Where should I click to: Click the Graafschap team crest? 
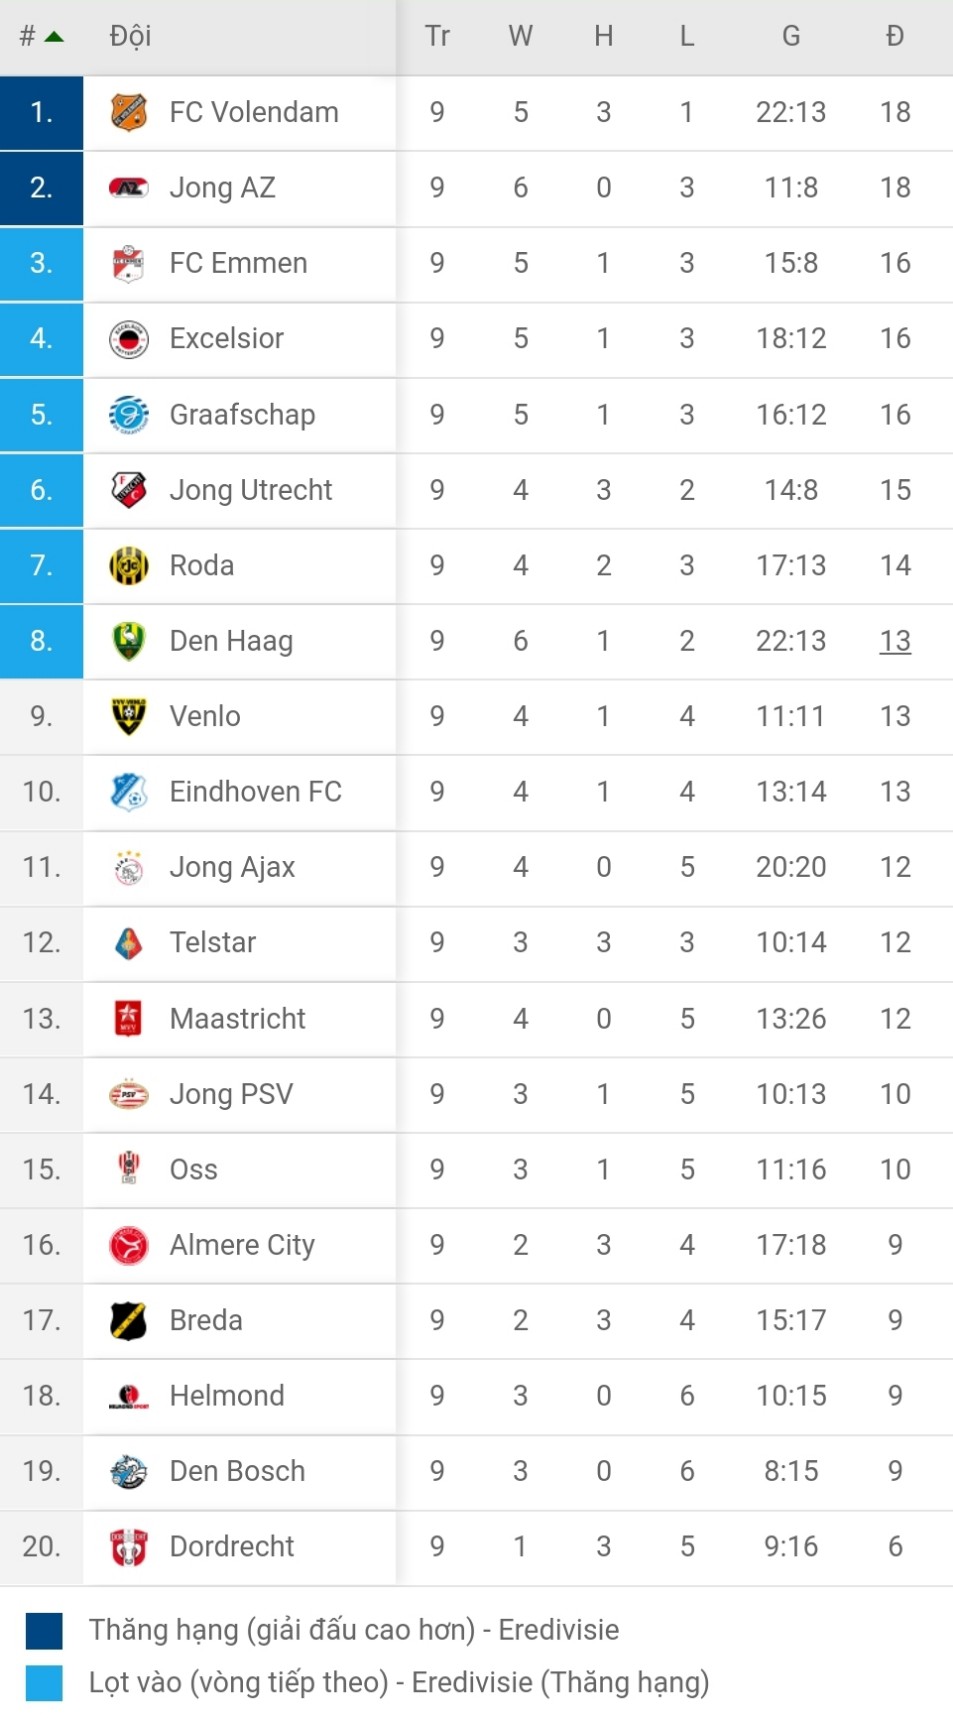click(x=129, y=414)
